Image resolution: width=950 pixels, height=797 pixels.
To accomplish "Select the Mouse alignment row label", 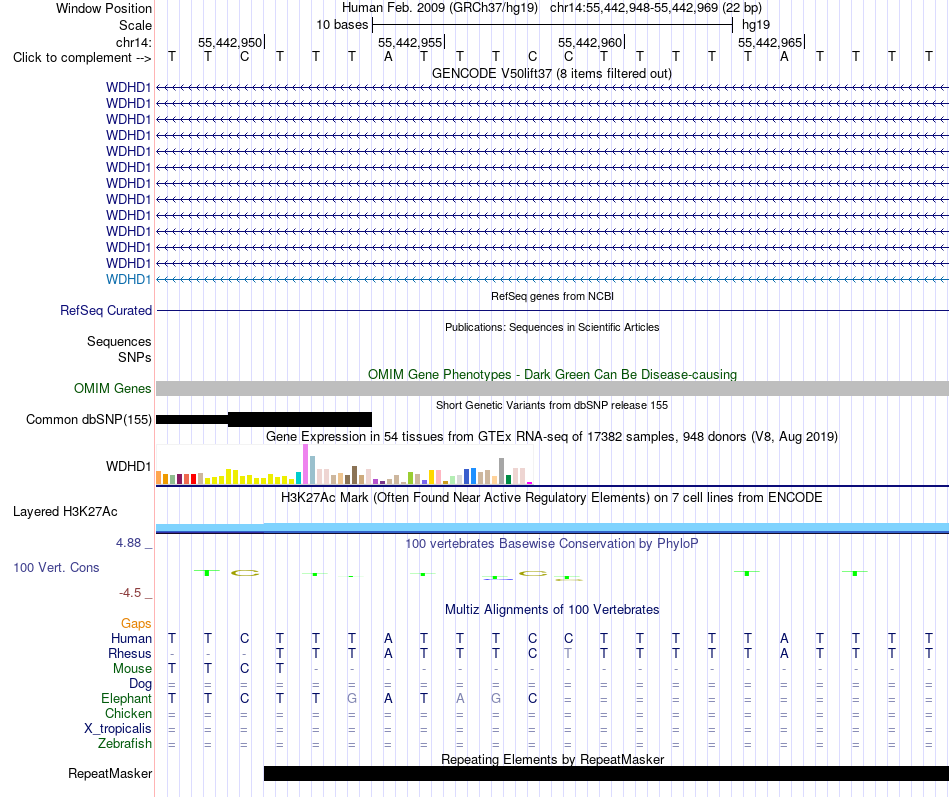I will pos(132,669).
